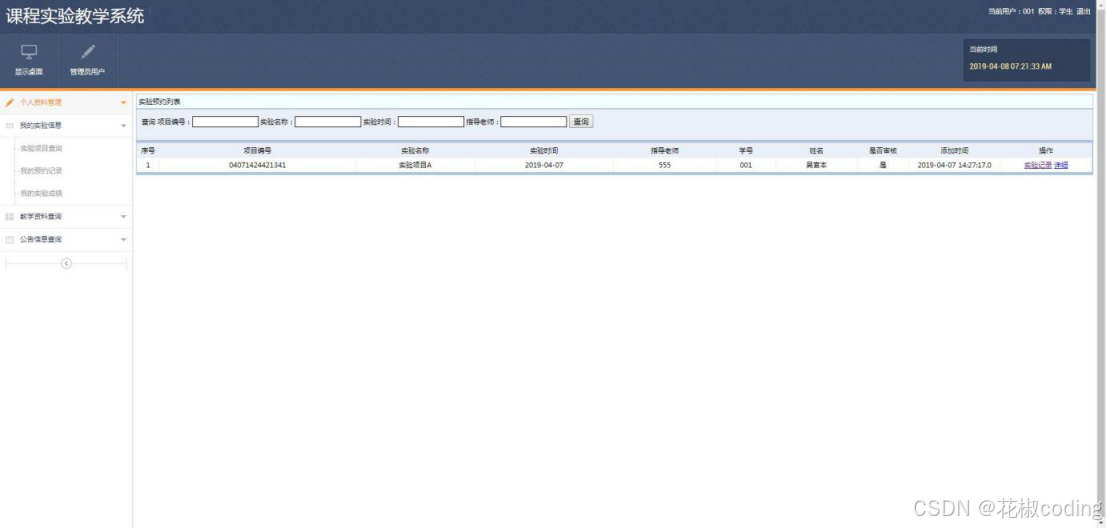Image resolution: width=1106 pixels, height=528 pixels.
Task: Click the instructor cell 555
Action: 664,165
